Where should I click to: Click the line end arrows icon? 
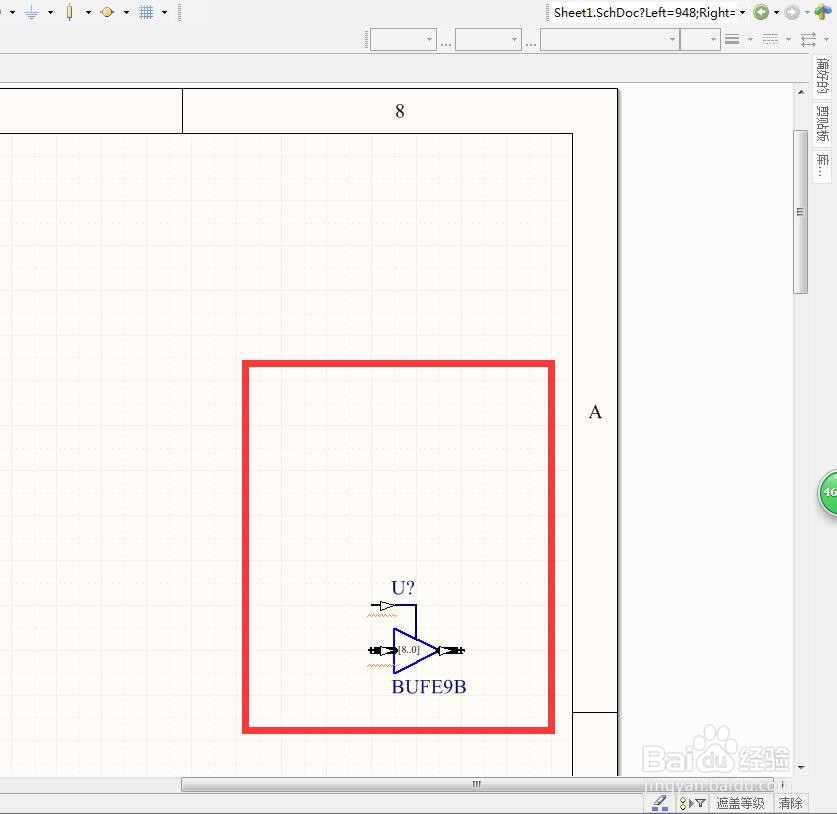[809, 39]
